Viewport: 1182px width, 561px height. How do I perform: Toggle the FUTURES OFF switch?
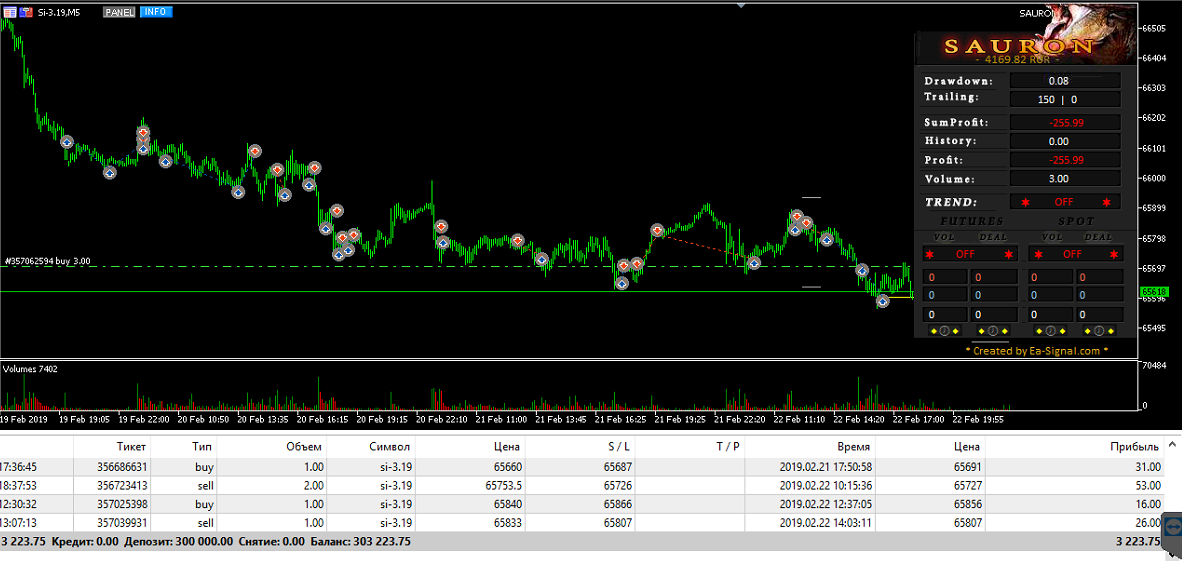[x=965, y=254]
